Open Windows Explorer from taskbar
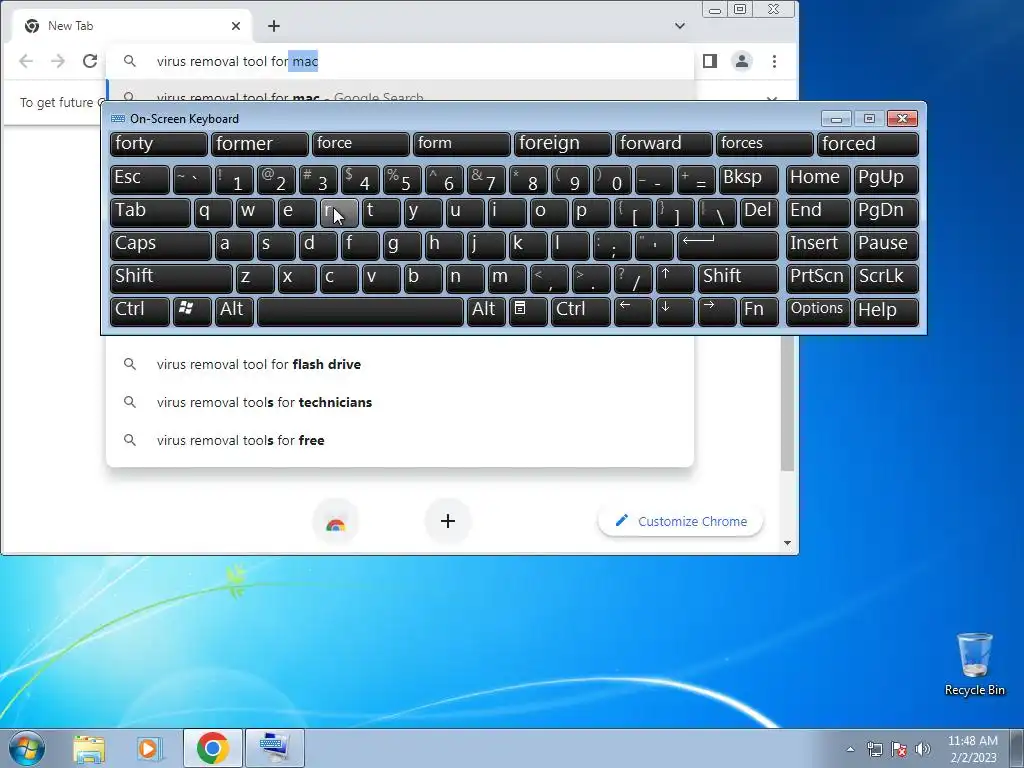The height and width of the screenshot is (768, 1024). pyautogui.click(x=89, y=748)
